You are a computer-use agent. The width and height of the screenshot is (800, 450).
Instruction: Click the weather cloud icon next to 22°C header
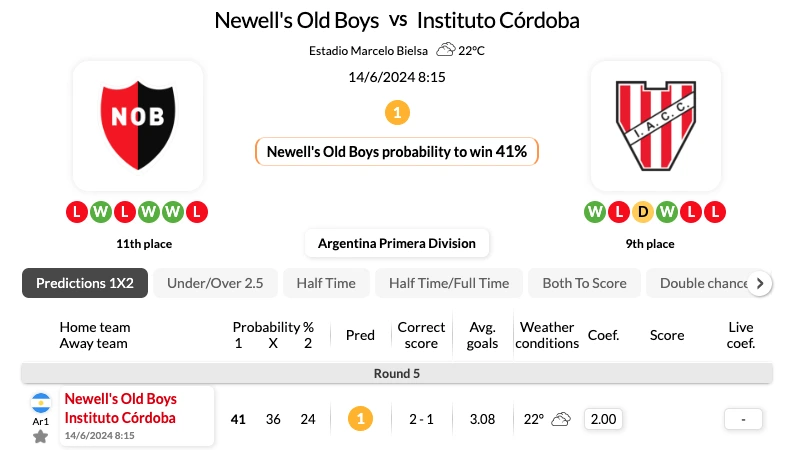[445, 50]
